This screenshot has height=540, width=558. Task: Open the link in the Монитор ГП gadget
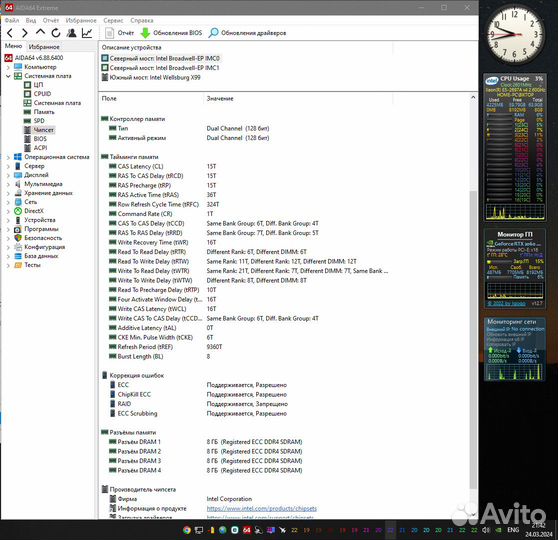[507, 303]
